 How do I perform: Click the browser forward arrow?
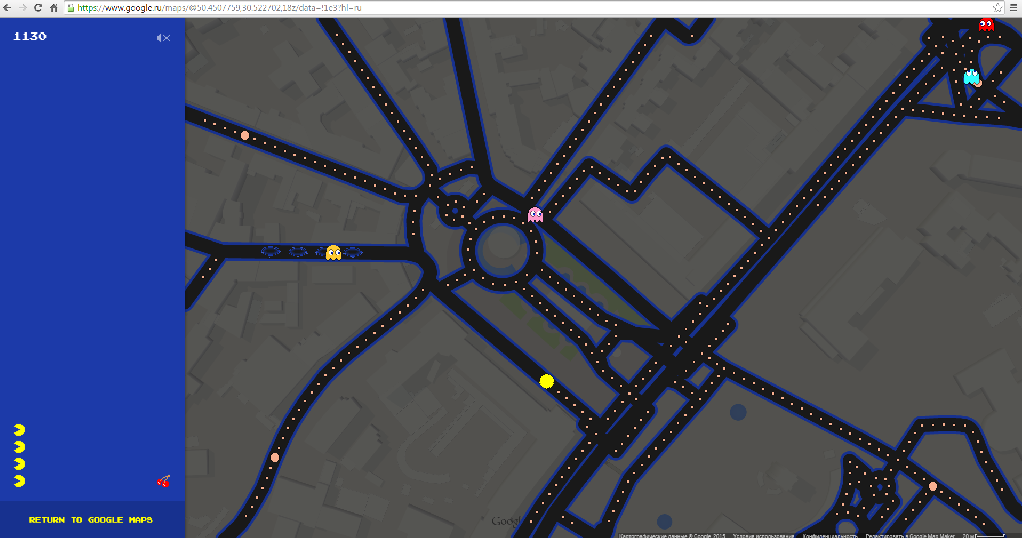click(22, 8)
